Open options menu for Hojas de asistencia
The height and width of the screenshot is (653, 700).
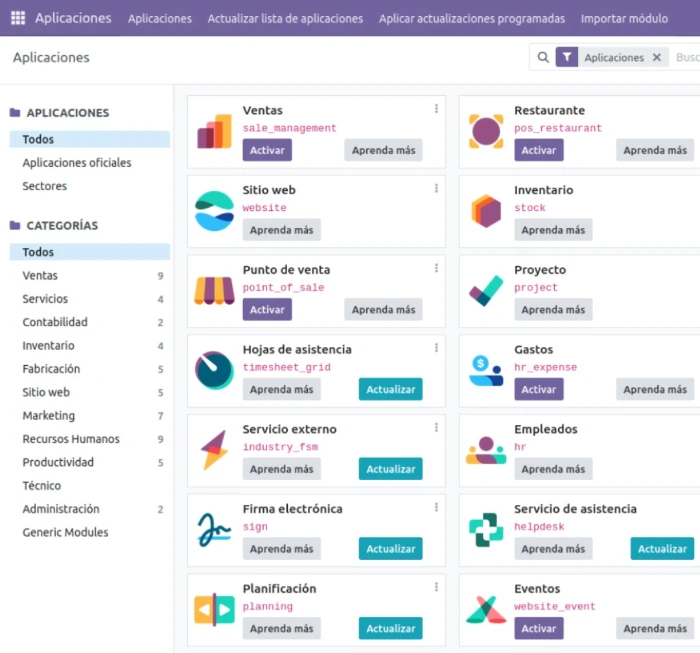436,348
